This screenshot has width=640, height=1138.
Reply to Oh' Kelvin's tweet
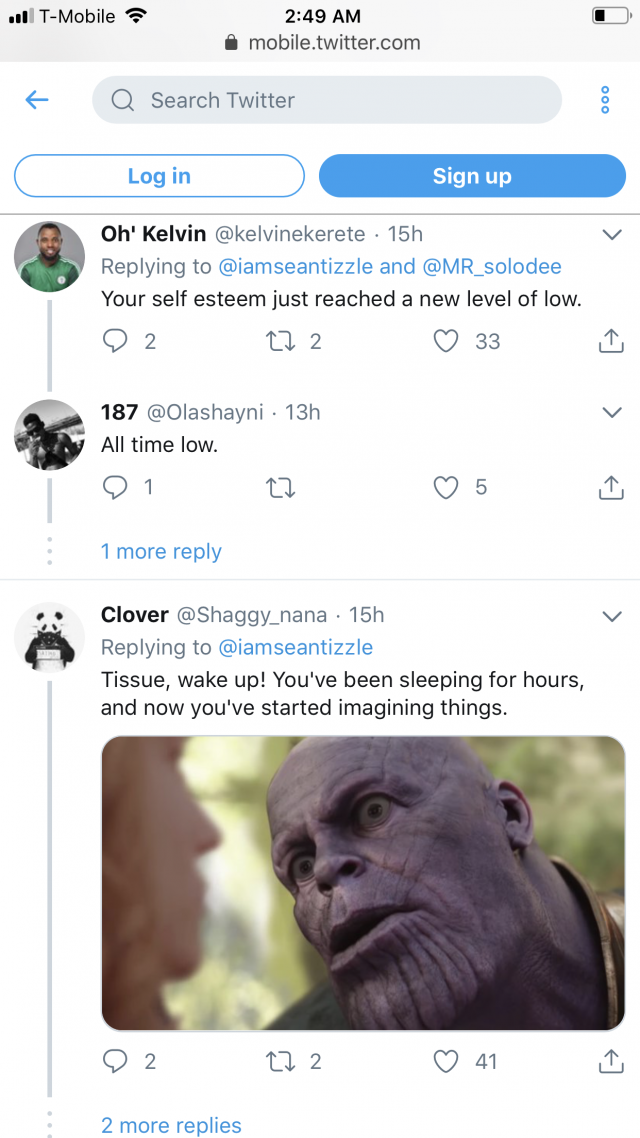[117, 341]
